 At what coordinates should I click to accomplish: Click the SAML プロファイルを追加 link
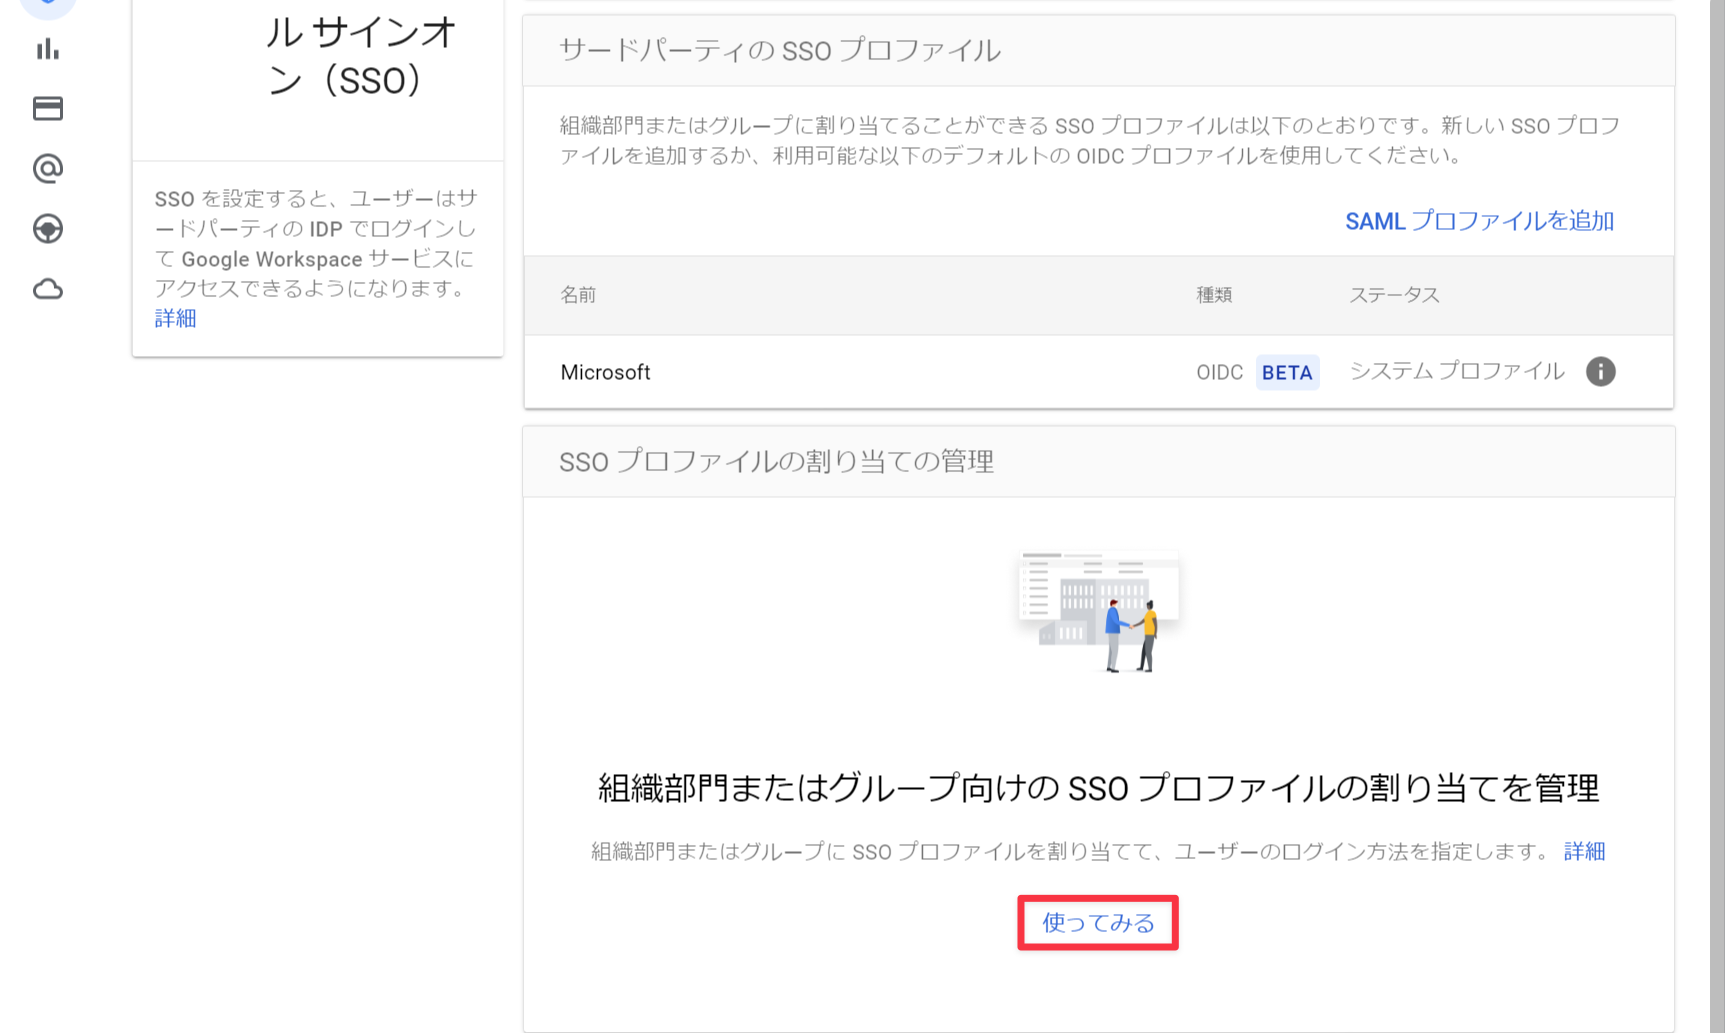pos(1479,221)
